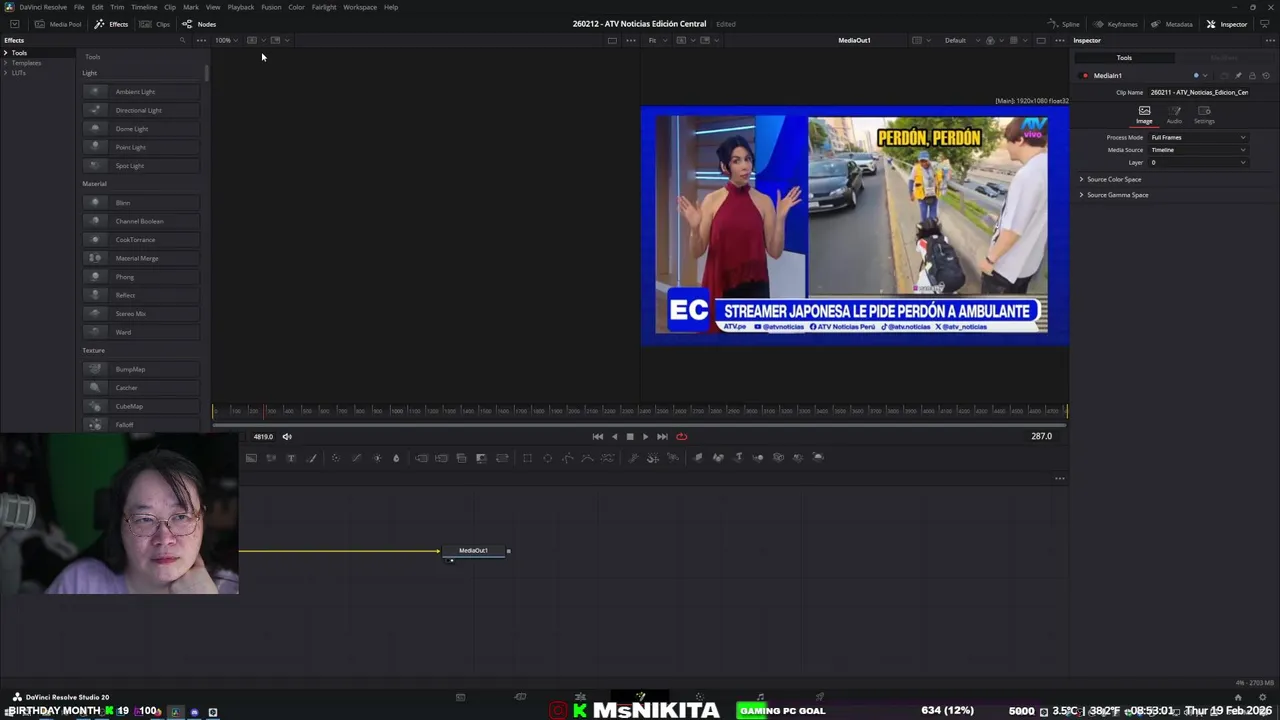The width and height of the screenshot is (1280, 720).
Task: Select the Rectangle mask tool icon
Action: (527, 458)
